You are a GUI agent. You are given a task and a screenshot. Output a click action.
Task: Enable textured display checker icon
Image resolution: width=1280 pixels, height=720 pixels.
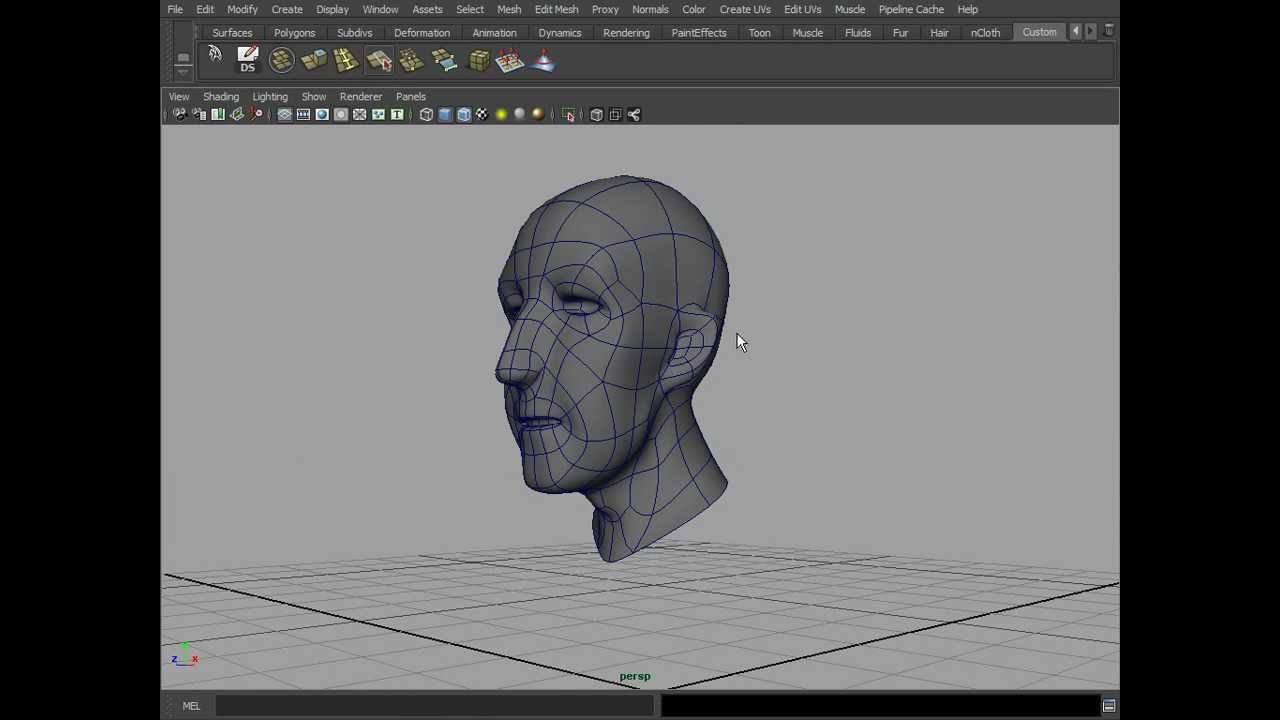coord(482,115)
